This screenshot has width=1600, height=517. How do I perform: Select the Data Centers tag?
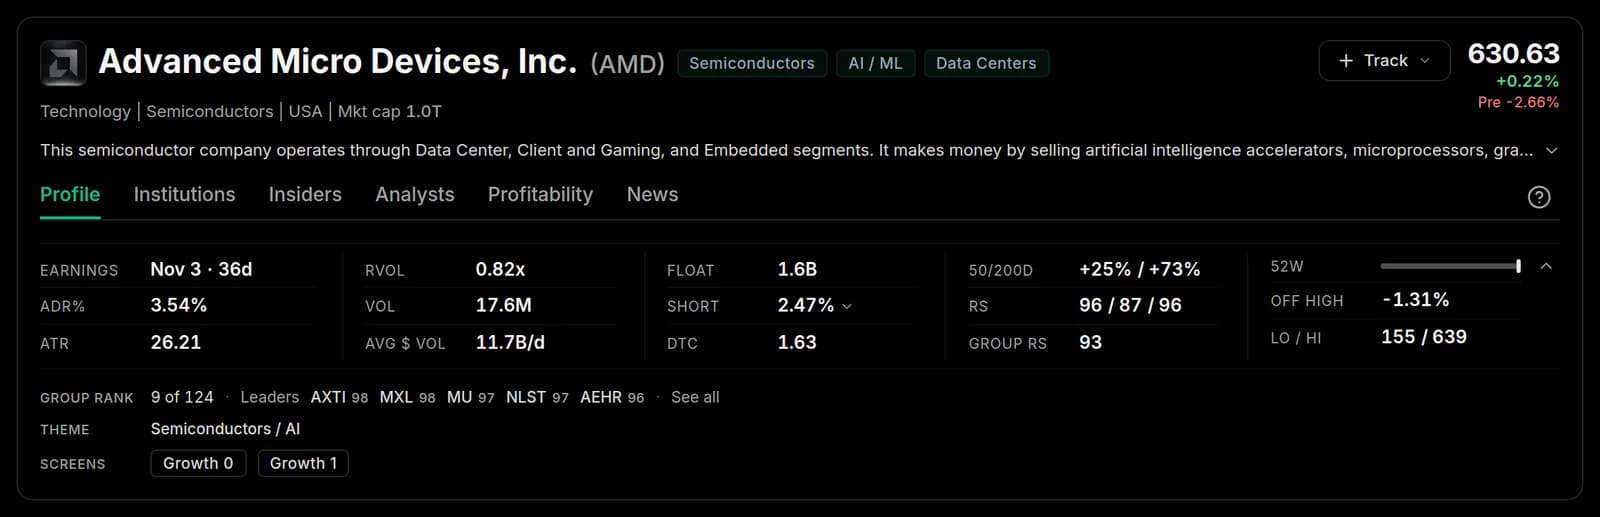coord(986,63)
